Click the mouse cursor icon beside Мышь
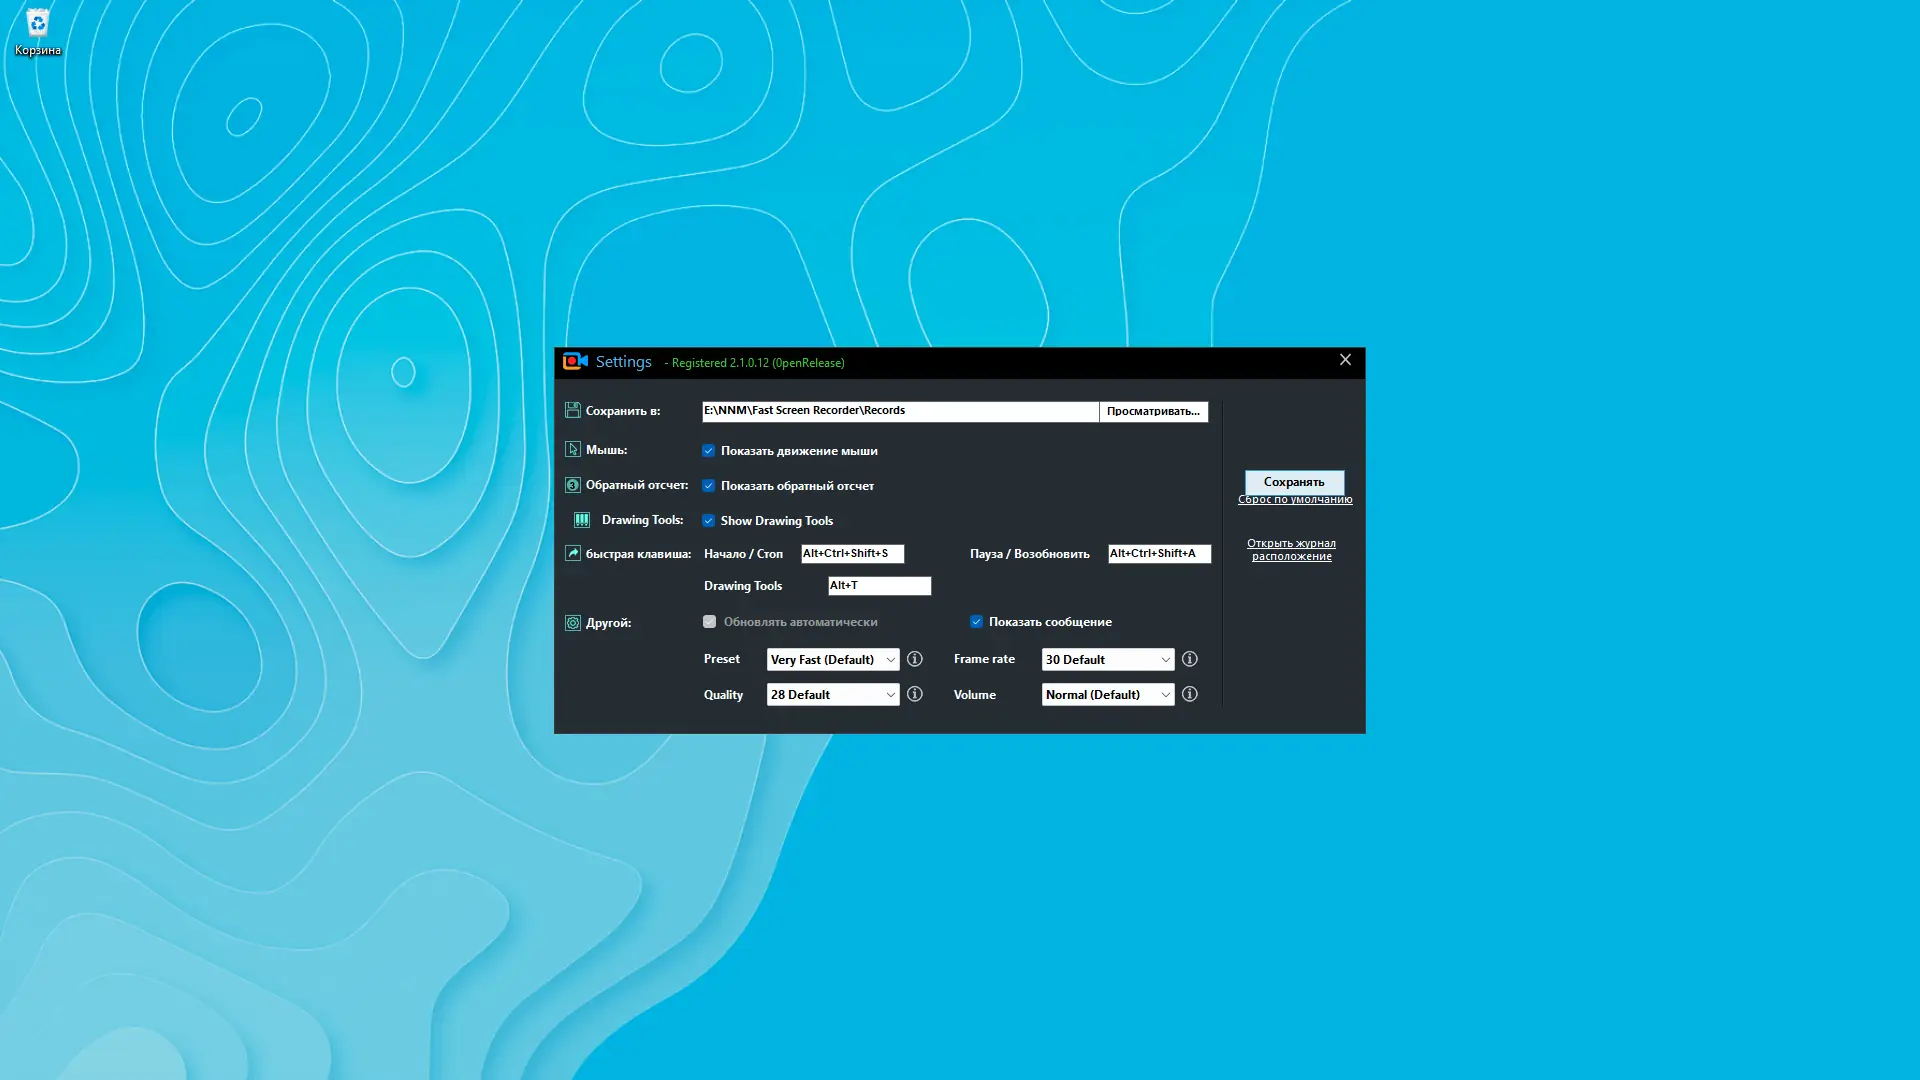 [x=573, y=448]
